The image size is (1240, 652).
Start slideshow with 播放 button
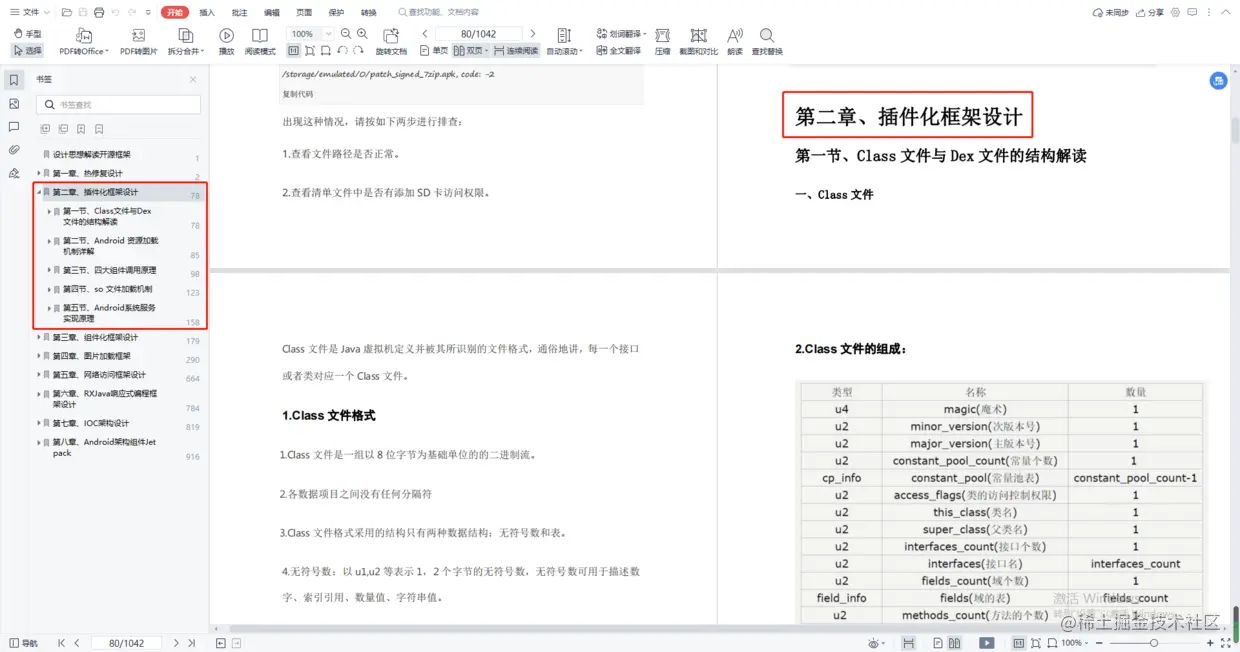click(227, 42)
